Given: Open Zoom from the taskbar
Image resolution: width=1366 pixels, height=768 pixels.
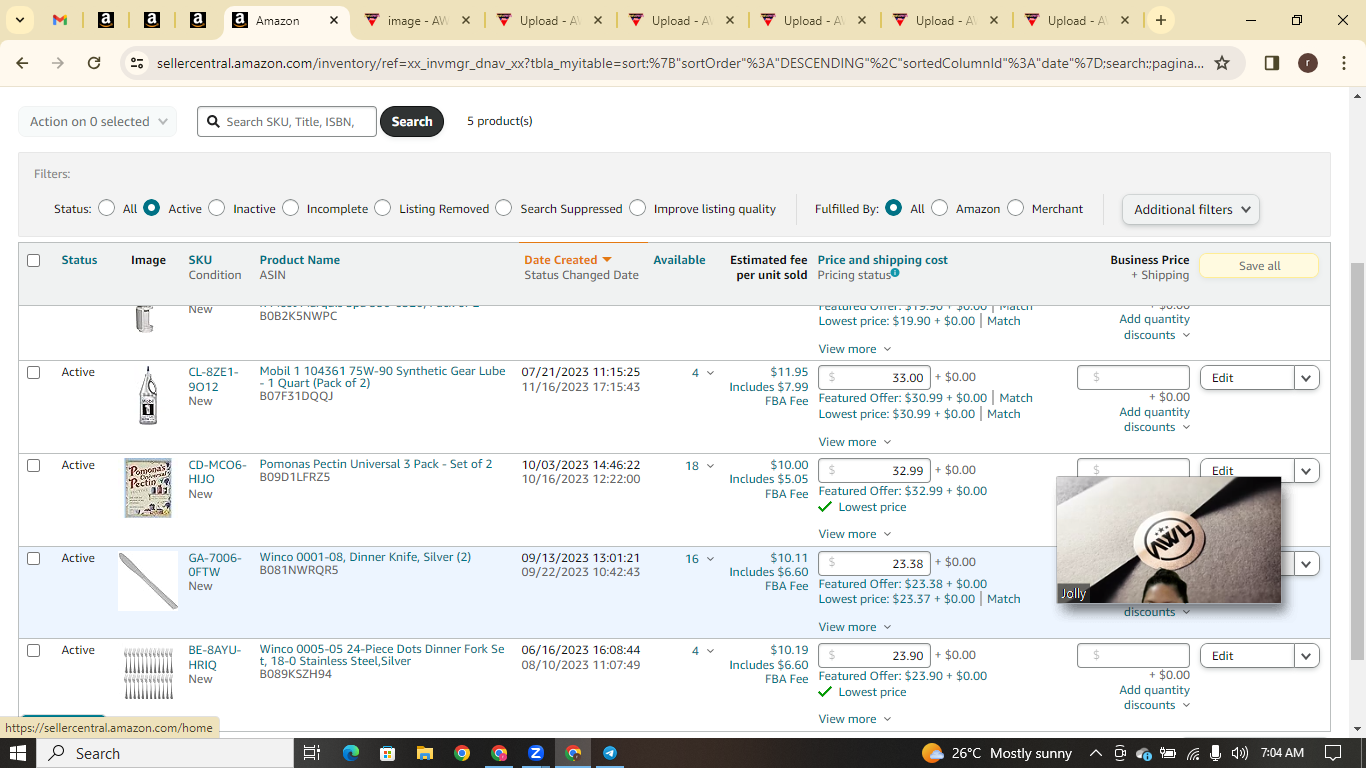Looking at the screenshot, I should pos(536,753).
